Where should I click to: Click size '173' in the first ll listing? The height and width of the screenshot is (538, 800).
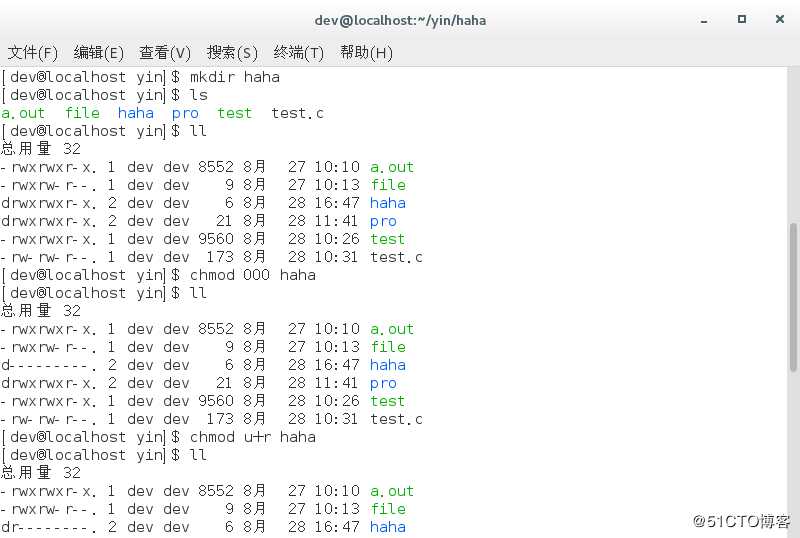(220, 257)
